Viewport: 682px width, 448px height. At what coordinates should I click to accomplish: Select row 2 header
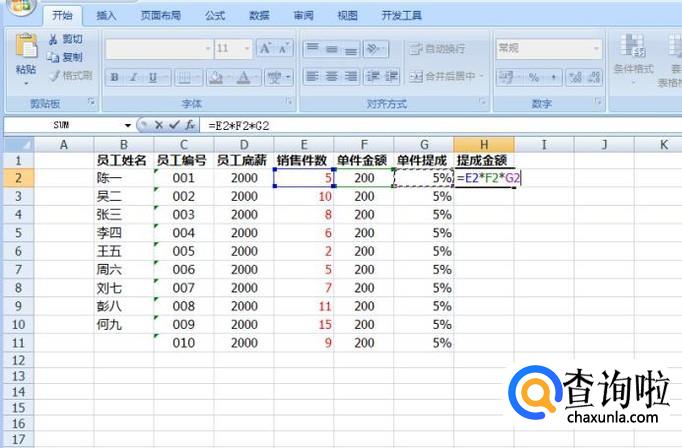[19, 178]
